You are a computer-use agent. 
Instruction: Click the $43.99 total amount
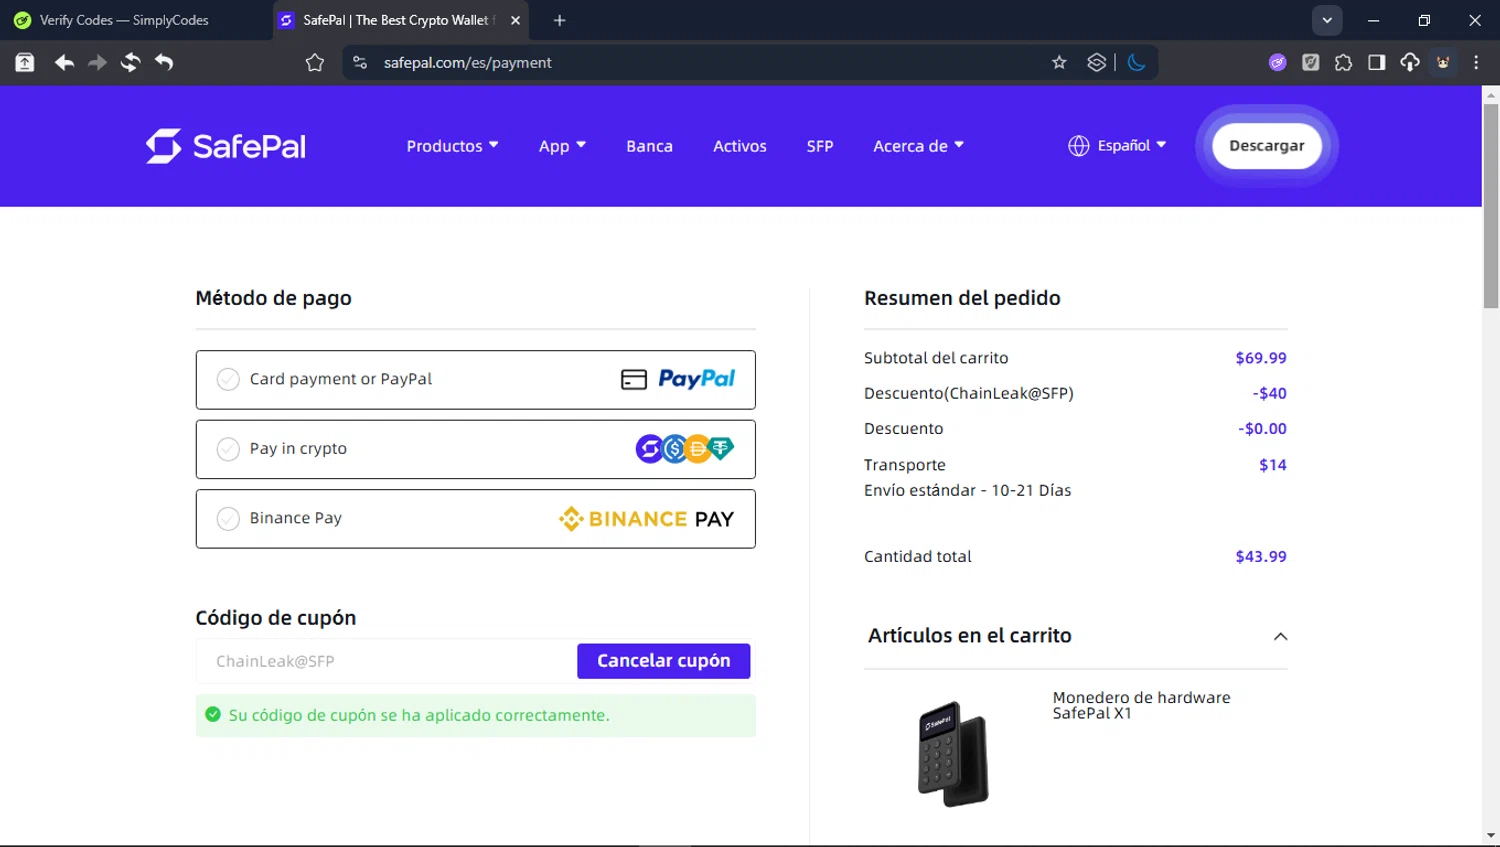[x=1260, y=556]
